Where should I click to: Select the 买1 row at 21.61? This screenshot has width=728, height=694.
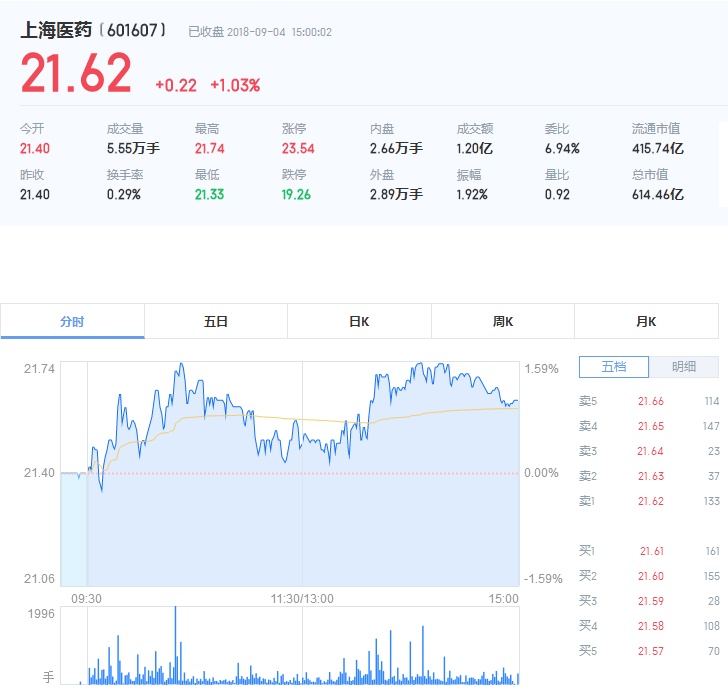[649, 551]
